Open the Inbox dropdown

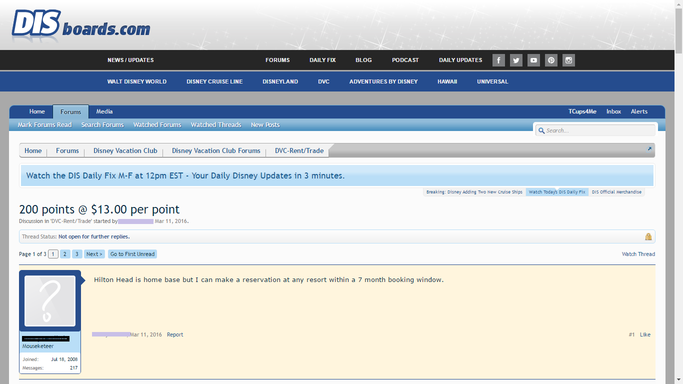[x=613, y=111]
